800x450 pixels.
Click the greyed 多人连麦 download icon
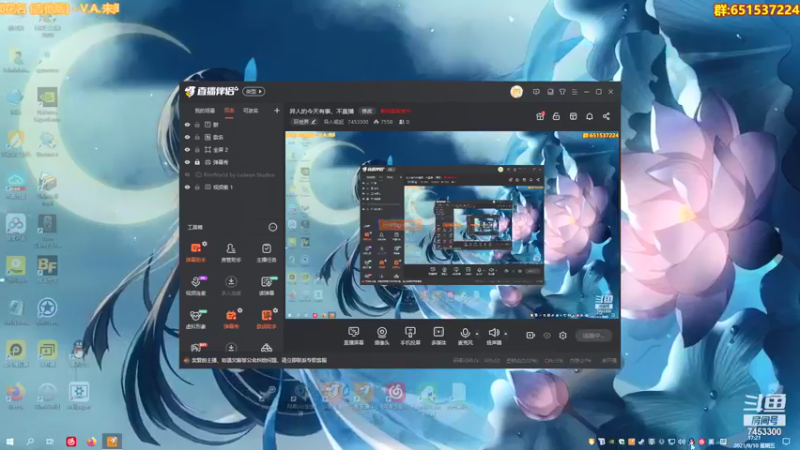point(231,282)
